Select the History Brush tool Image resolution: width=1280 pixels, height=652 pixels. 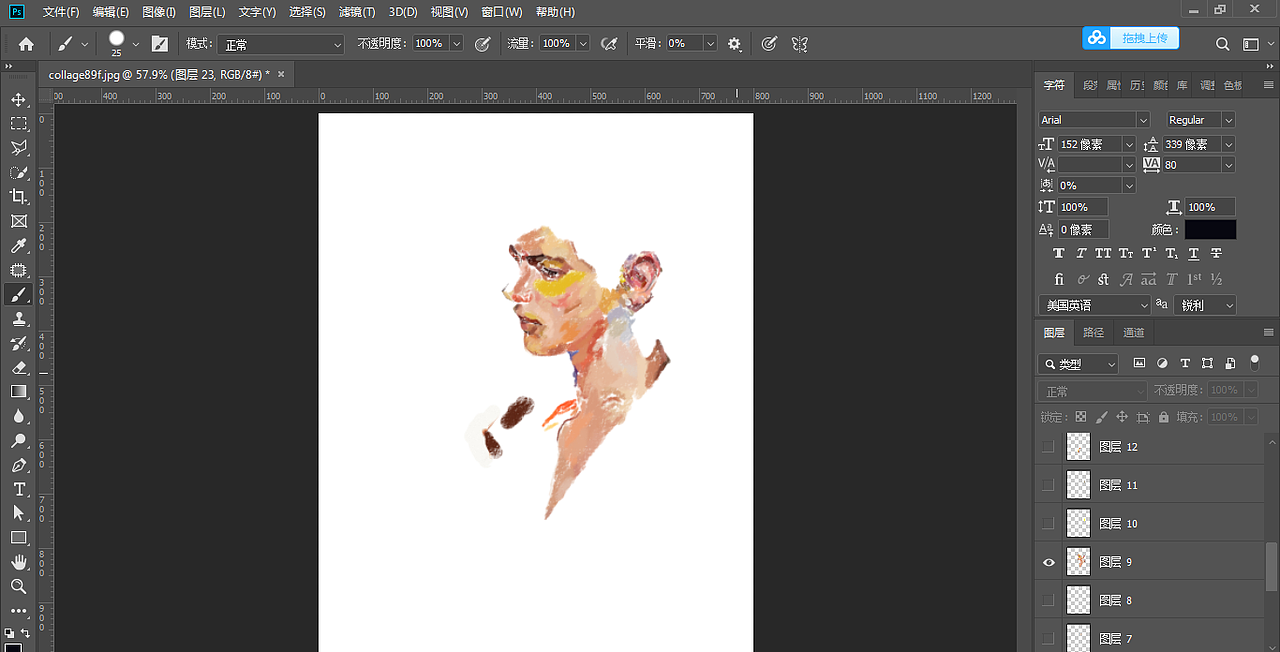pos(19,343)
